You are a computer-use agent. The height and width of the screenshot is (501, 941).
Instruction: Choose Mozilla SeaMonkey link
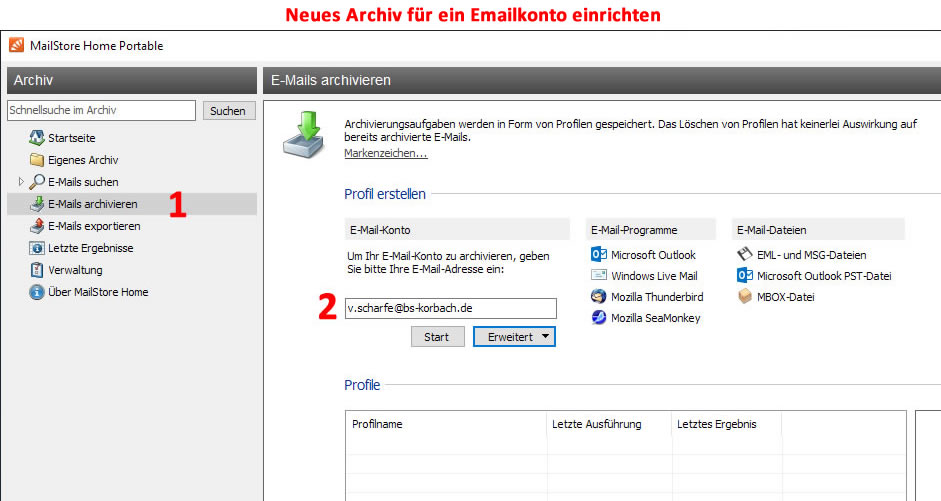click(x=655, y=318)
